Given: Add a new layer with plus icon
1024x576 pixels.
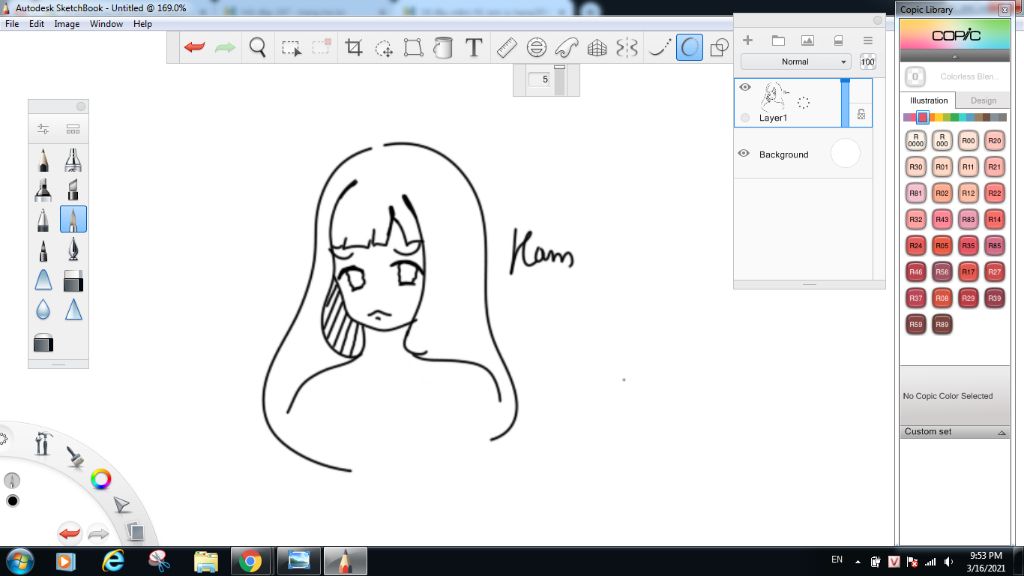Looking at the screenshot, I should click(748, 40).
